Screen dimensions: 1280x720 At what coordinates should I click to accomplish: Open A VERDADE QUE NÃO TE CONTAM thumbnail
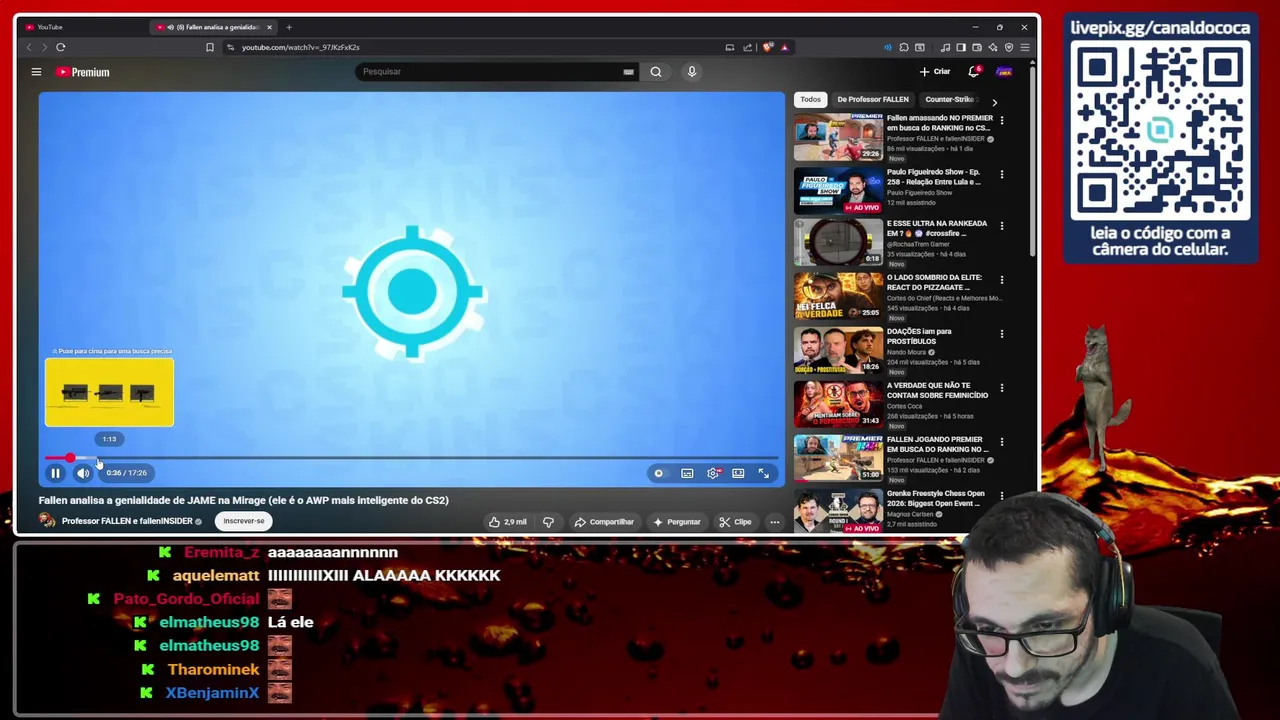[838, 404]
